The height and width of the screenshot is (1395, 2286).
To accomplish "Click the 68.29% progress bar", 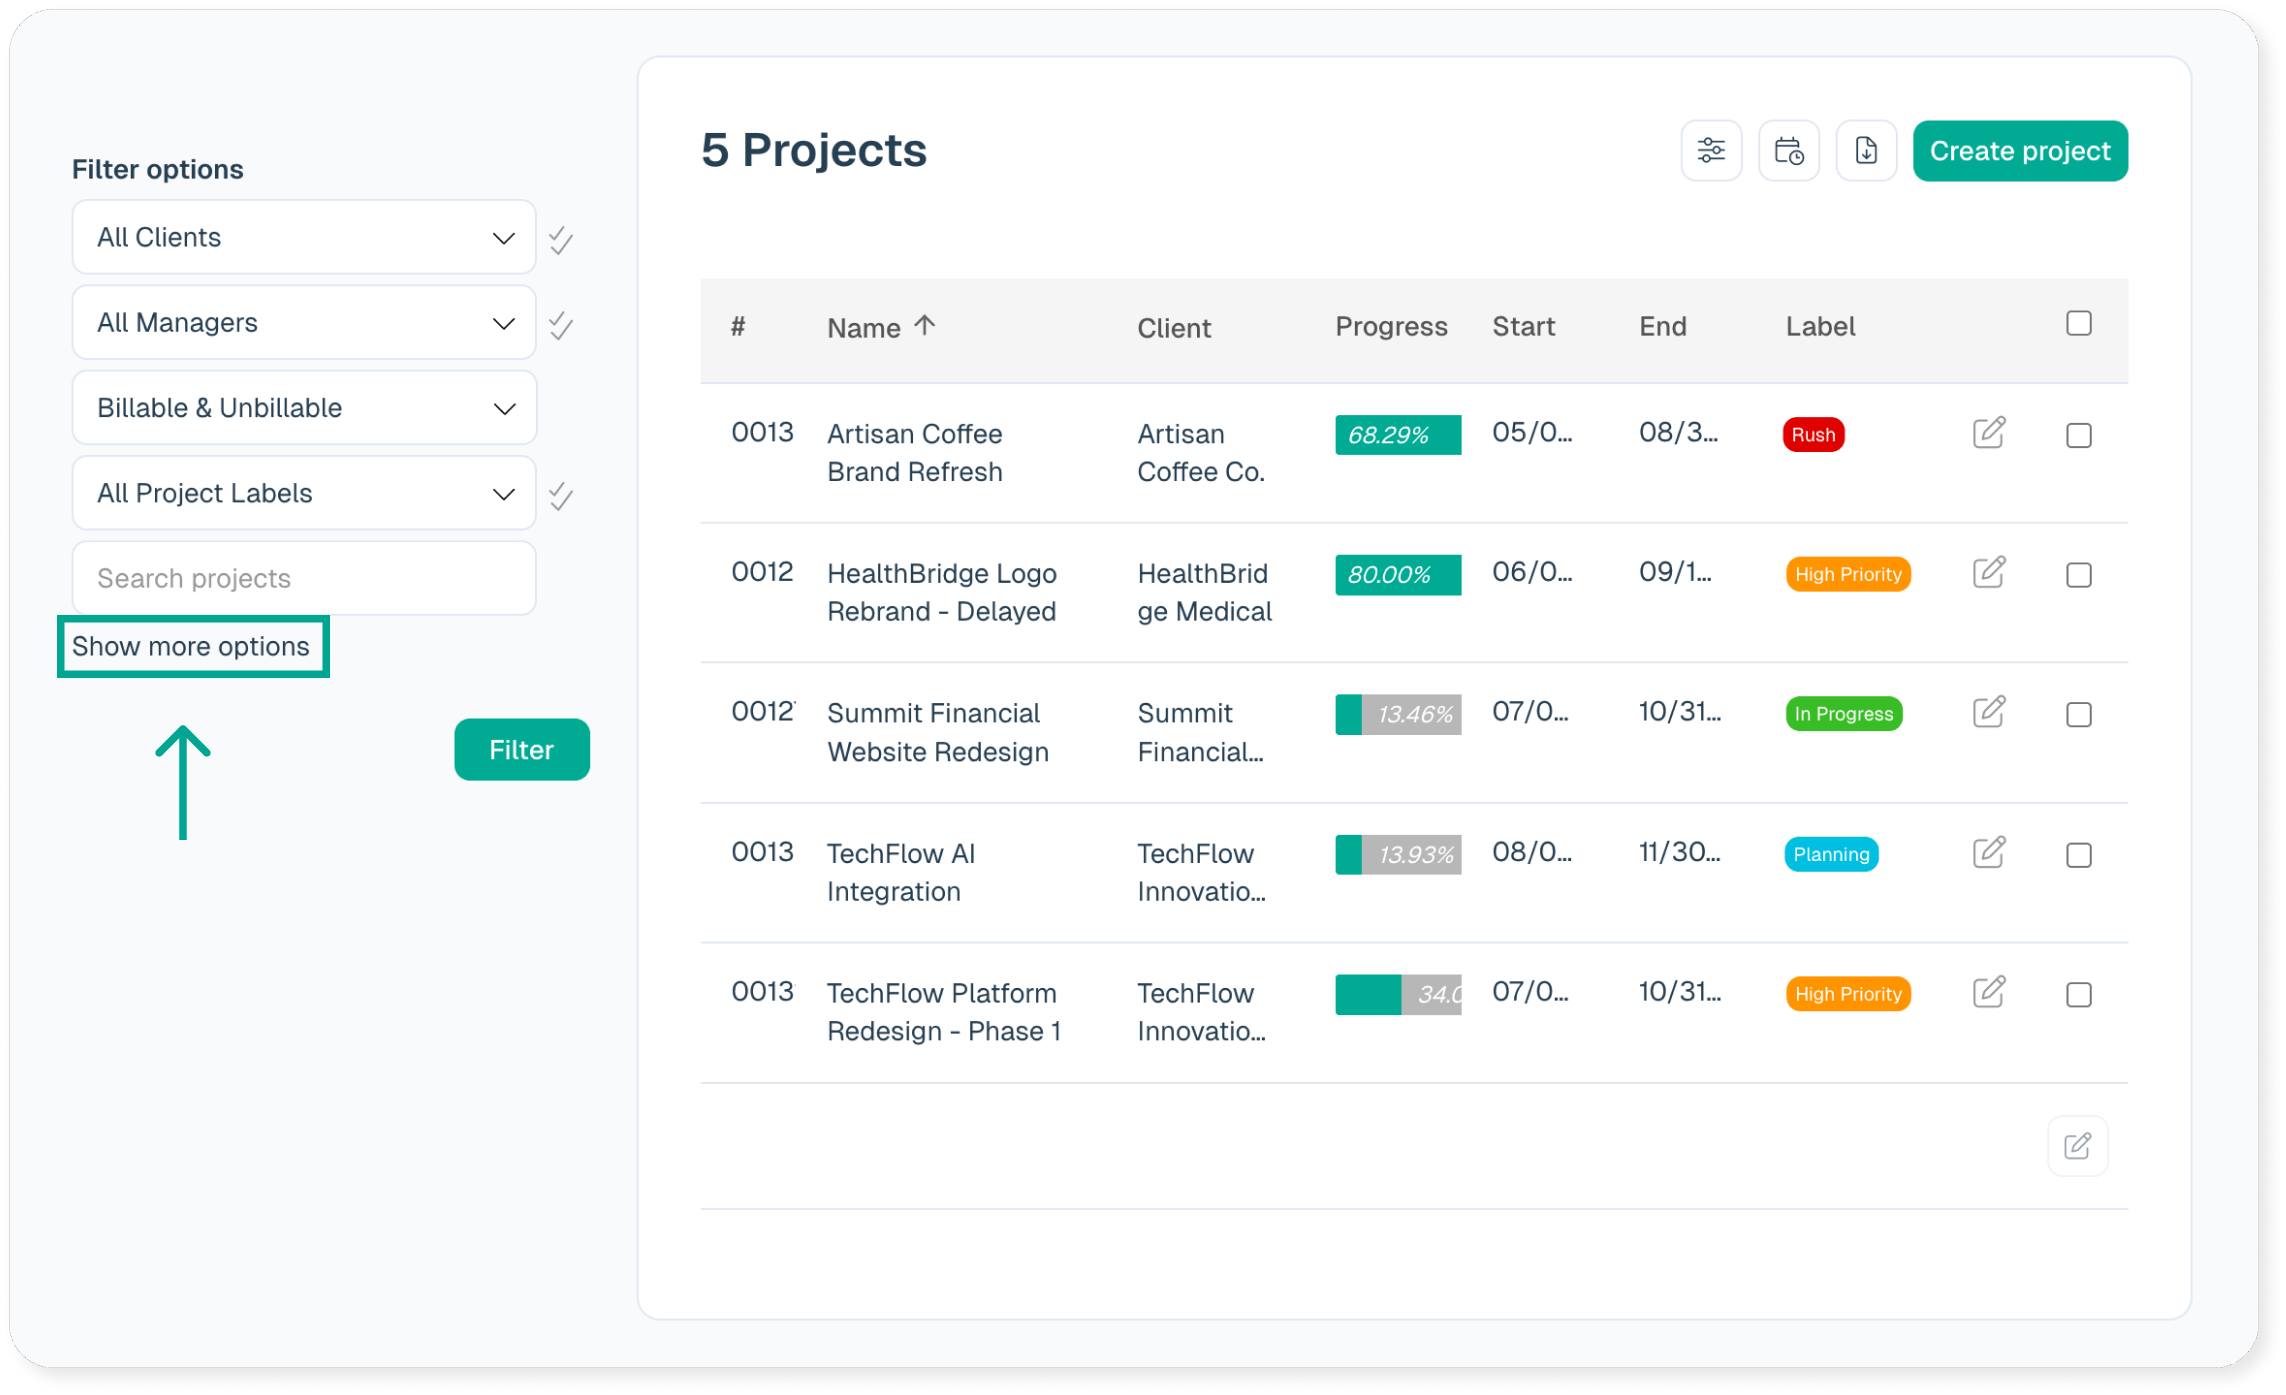I will (x=1397, y=435).
